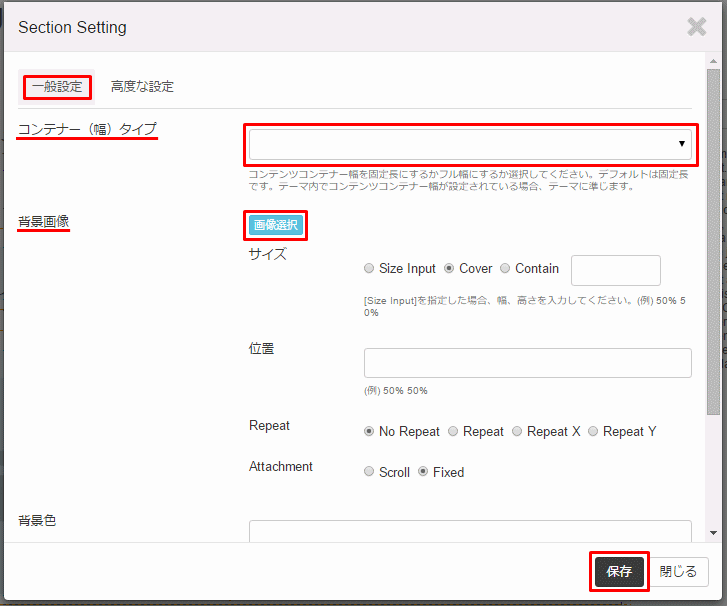Switch to the 一般設定 tab
The image size is (727, 606).
57,87
